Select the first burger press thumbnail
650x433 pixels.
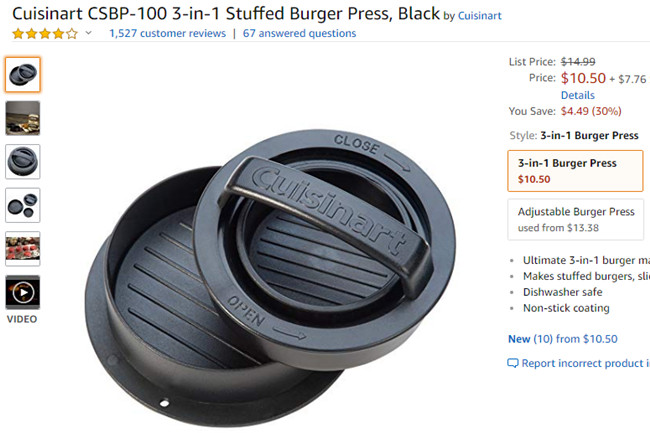[x=22, y=74]
